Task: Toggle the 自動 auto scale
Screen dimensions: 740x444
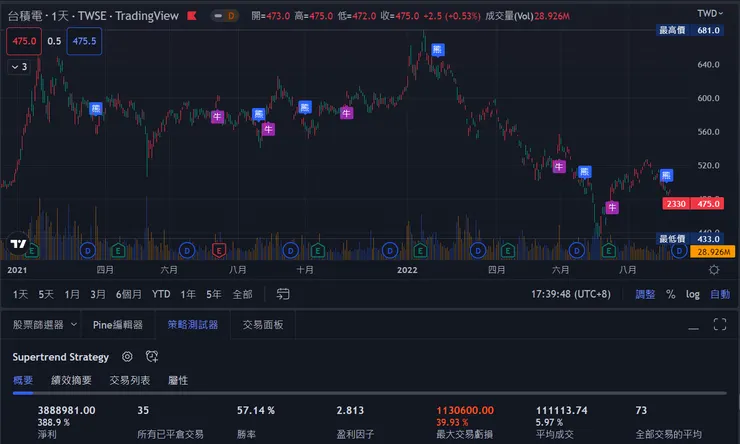Action: pyautogui.click(x=720, y=294)
